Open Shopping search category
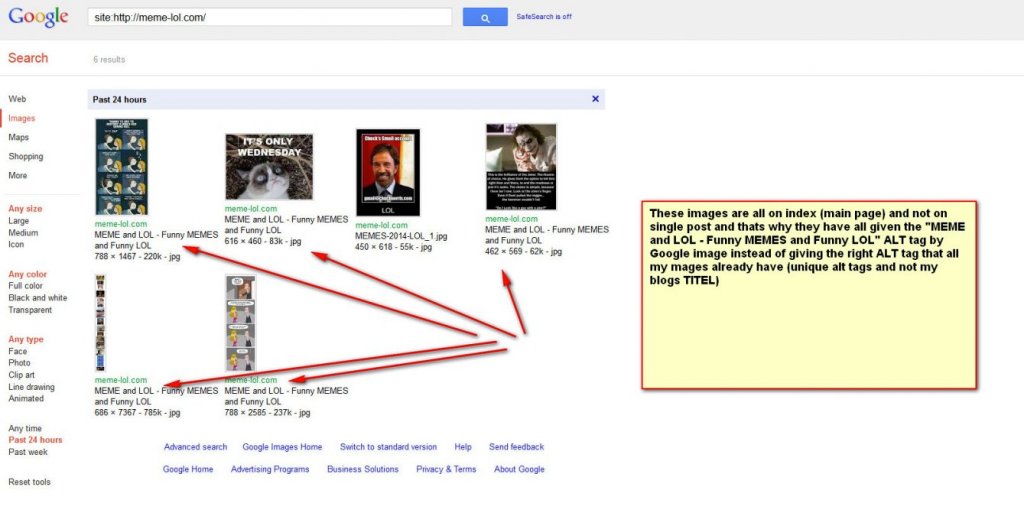This screenshot has height=526, width=1024. (25, 156)
